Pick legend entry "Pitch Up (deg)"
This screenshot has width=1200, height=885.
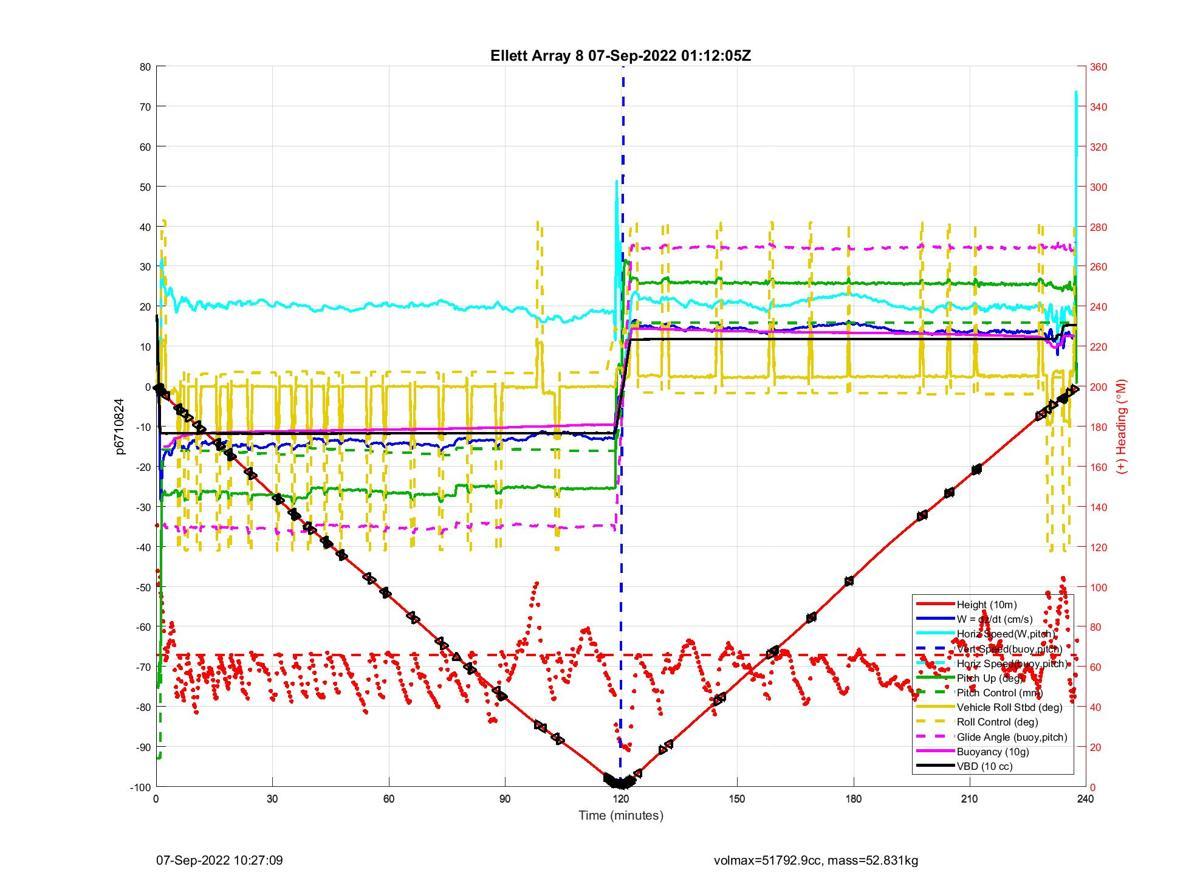tap(990, 678)
